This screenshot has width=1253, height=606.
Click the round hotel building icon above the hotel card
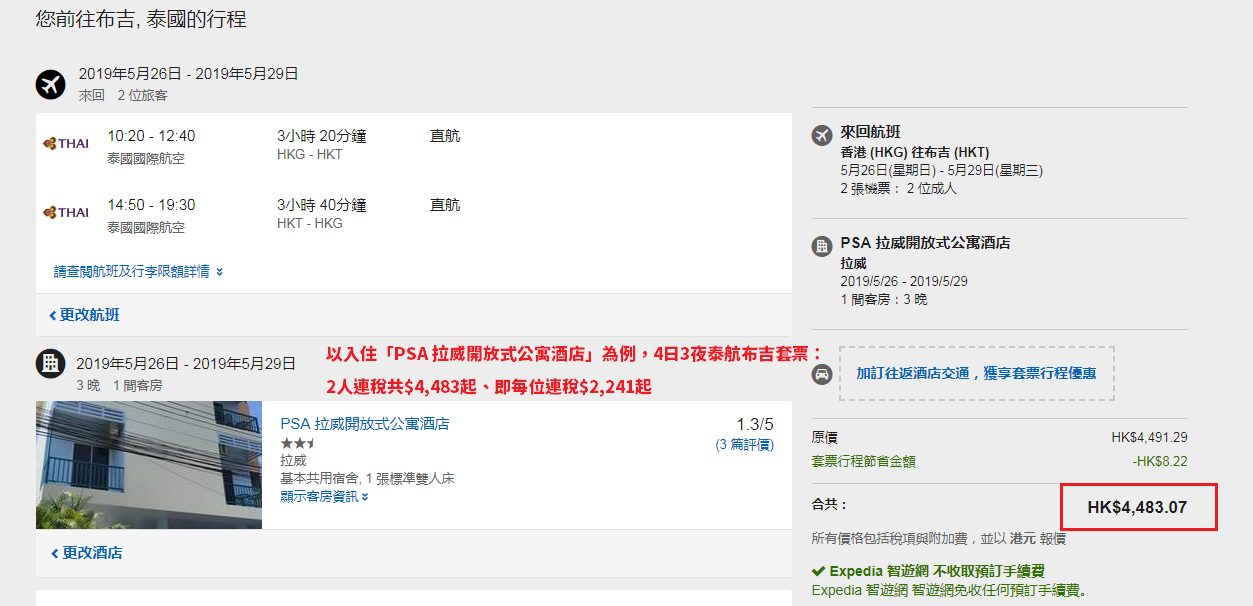[x=50, y=364]
